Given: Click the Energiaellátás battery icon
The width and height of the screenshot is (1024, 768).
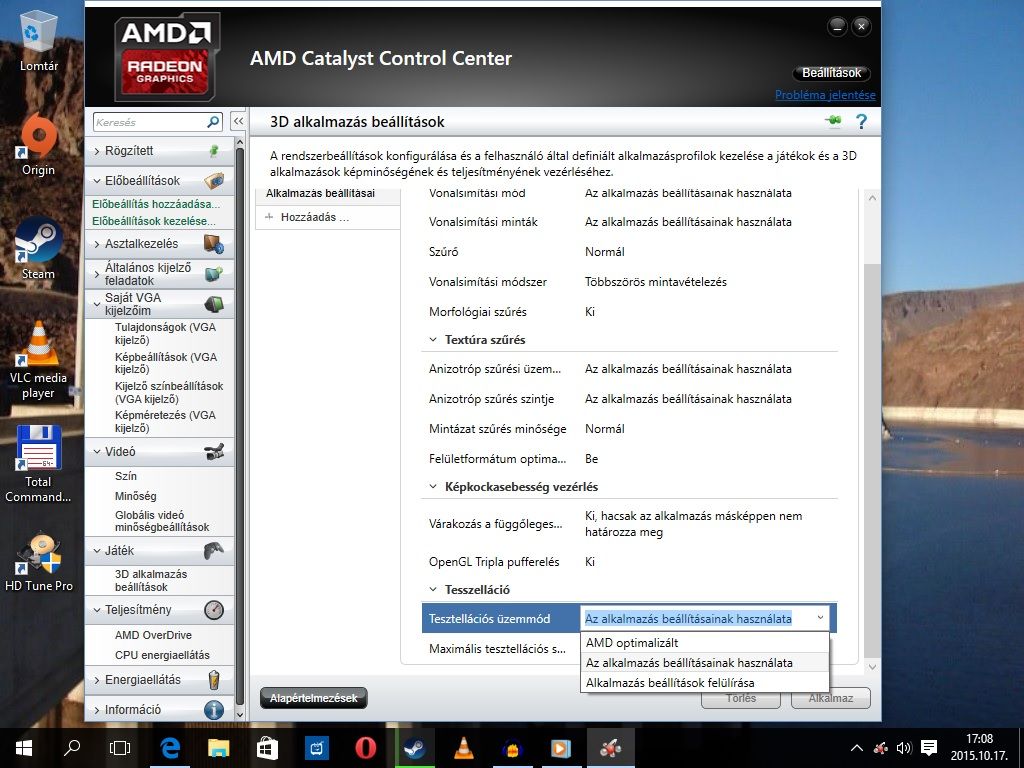Looking at the screenshot, I should (214, 680).
